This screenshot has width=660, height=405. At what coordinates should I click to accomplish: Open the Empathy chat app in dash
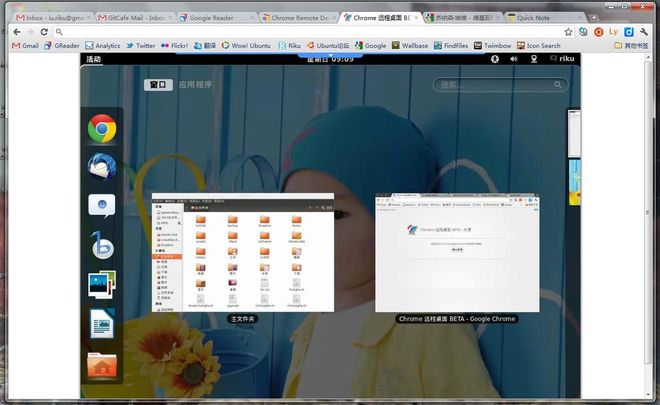[101, 205]
